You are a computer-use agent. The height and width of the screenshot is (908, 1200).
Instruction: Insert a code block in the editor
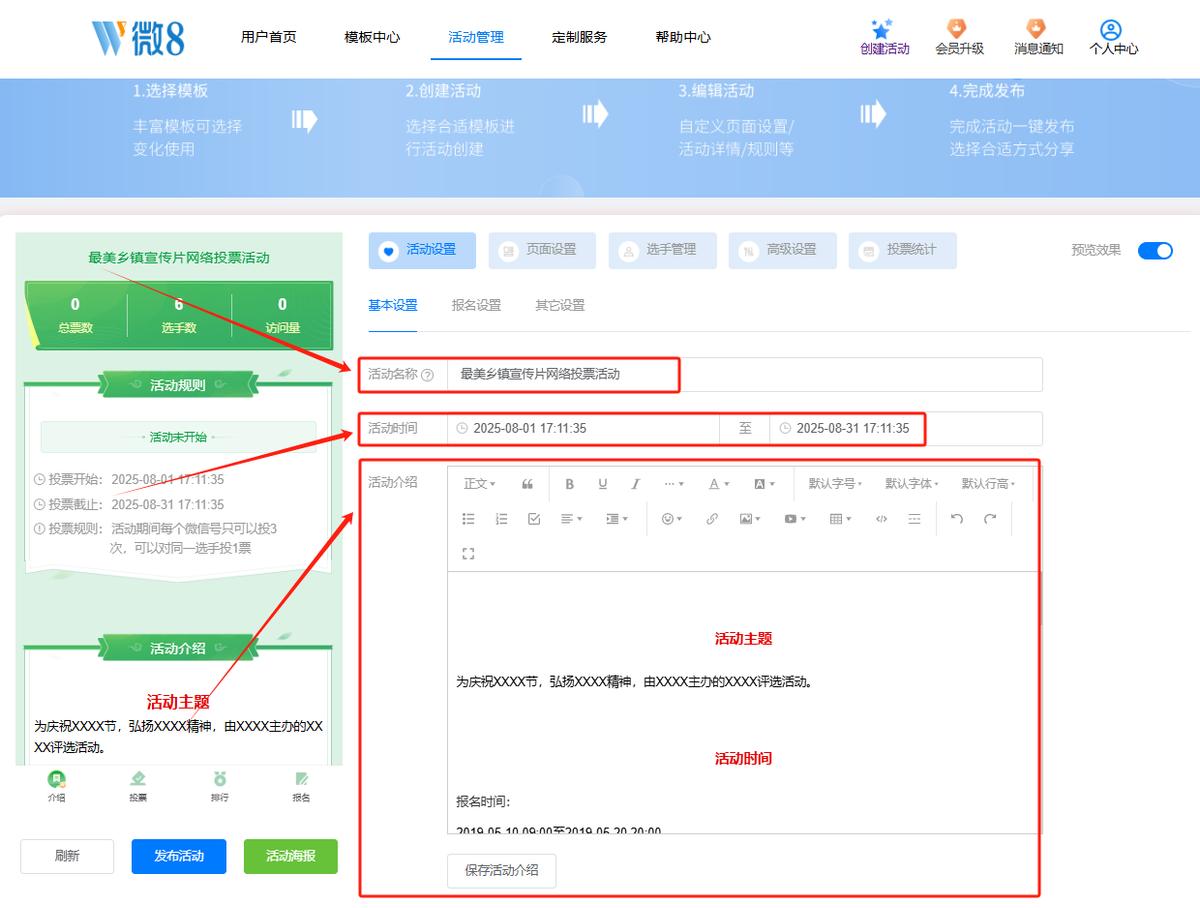pyautogui.click(x=881, y=519)
